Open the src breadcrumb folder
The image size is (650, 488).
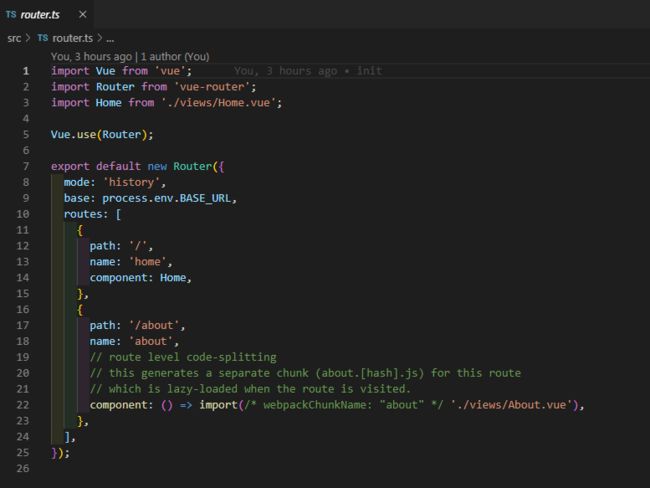pyautogui.click(x=14, y=38)
